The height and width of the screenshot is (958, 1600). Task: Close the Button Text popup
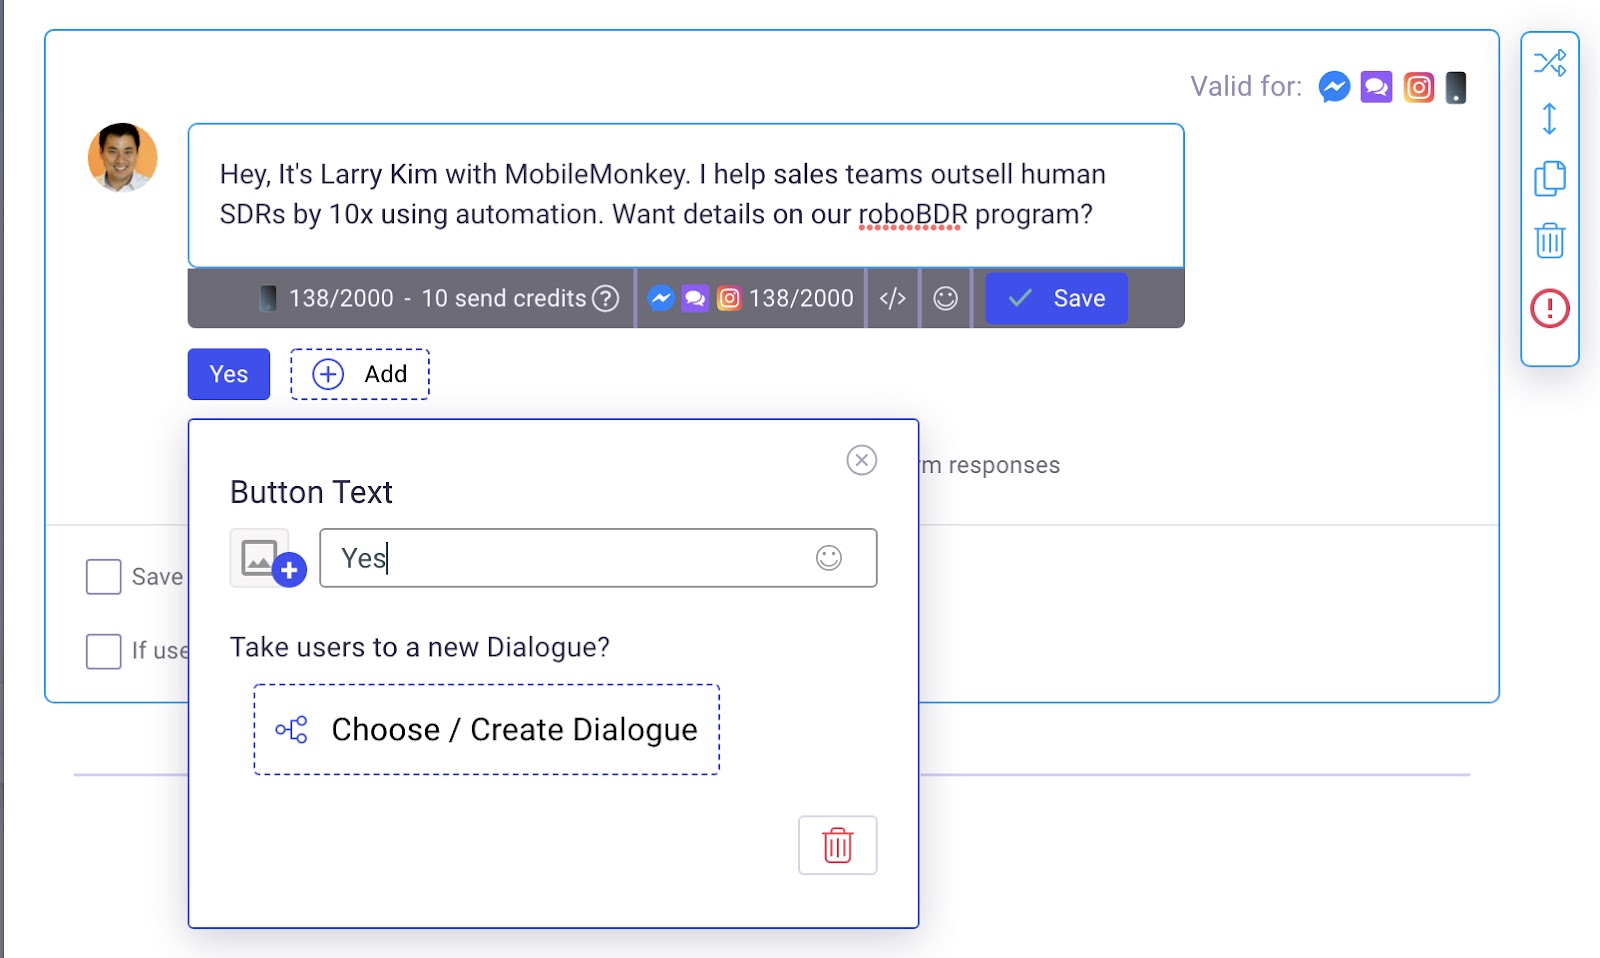862,460
